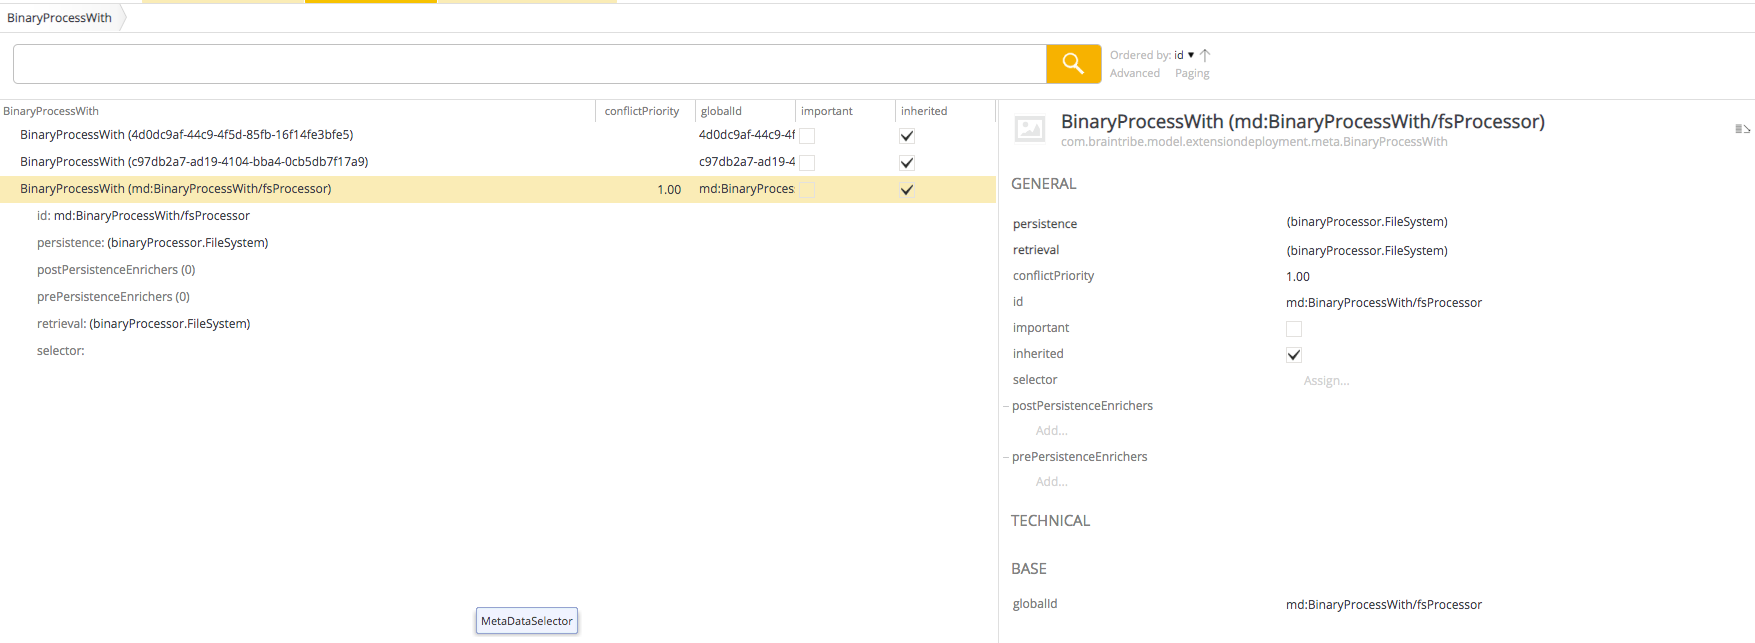
Task: Collapse the postPersistenceEnrichers section in property panel
Action: click(1006, 406)
